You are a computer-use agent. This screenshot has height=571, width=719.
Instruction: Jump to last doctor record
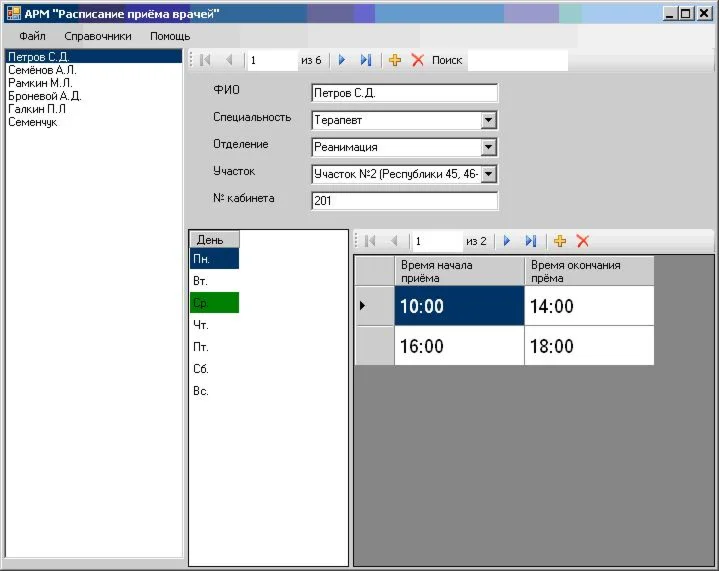pos(365,60)
